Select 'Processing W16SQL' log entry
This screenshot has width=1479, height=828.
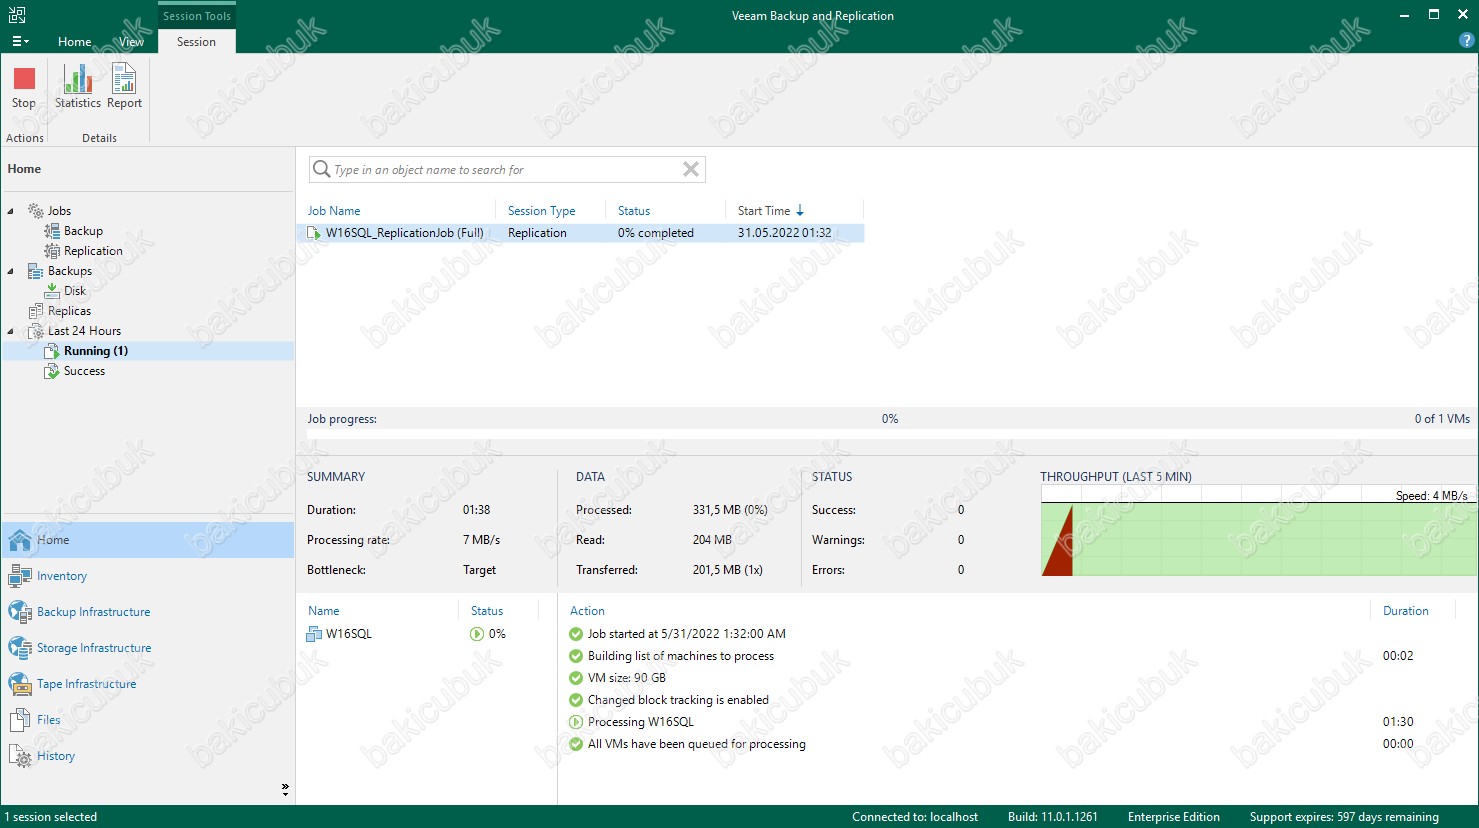point(640,722)
